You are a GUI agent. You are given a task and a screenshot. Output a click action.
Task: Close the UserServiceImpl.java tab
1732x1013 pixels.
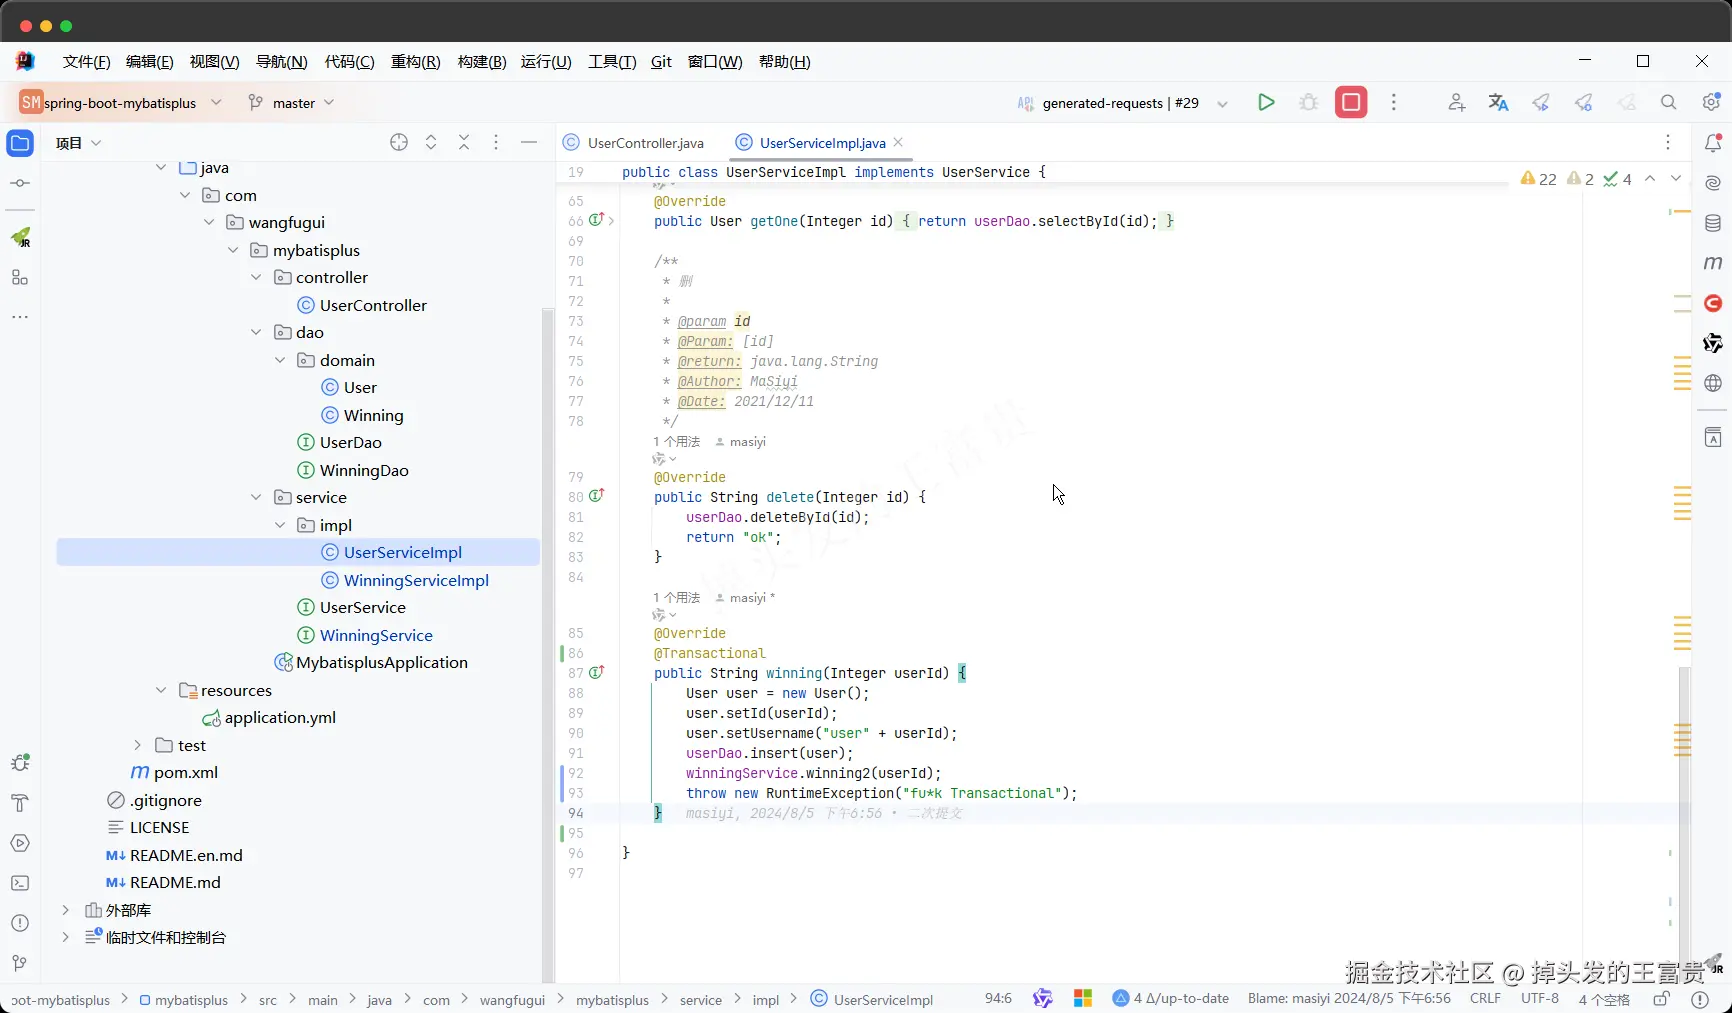click(898, 142)
